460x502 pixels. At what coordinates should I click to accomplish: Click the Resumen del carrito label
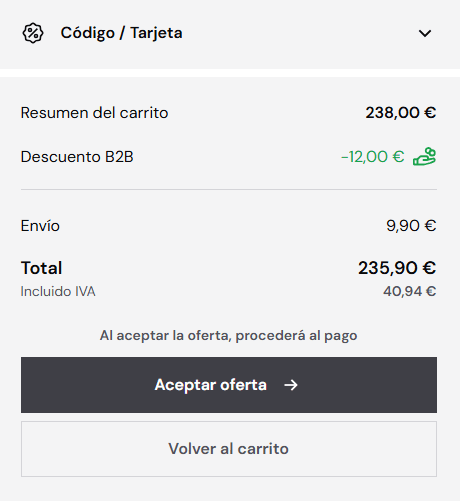point(94,113)
